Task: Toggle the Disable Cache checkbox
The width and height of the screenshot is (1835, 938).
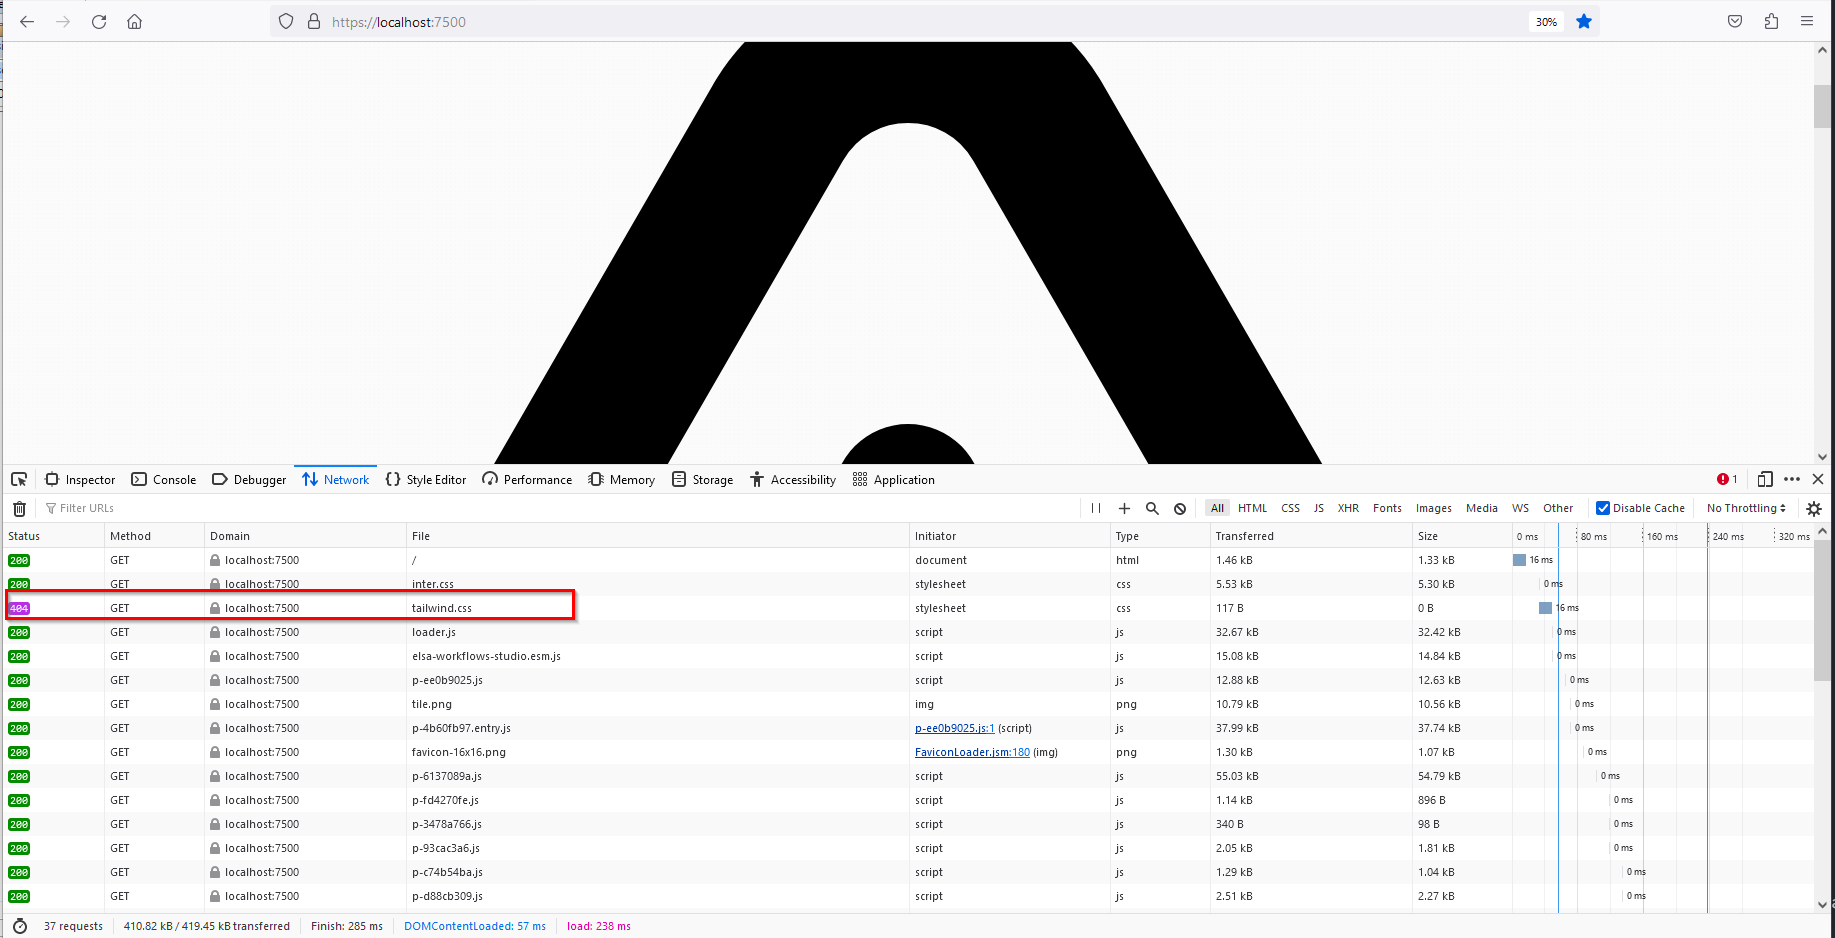Action: 1601,508
